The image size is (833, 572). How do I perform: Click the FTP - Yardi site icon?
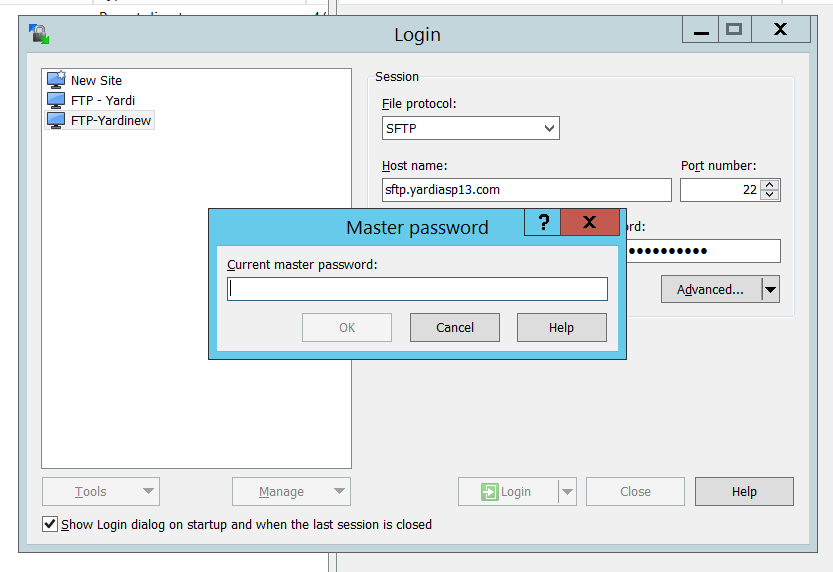pos(56,100)
